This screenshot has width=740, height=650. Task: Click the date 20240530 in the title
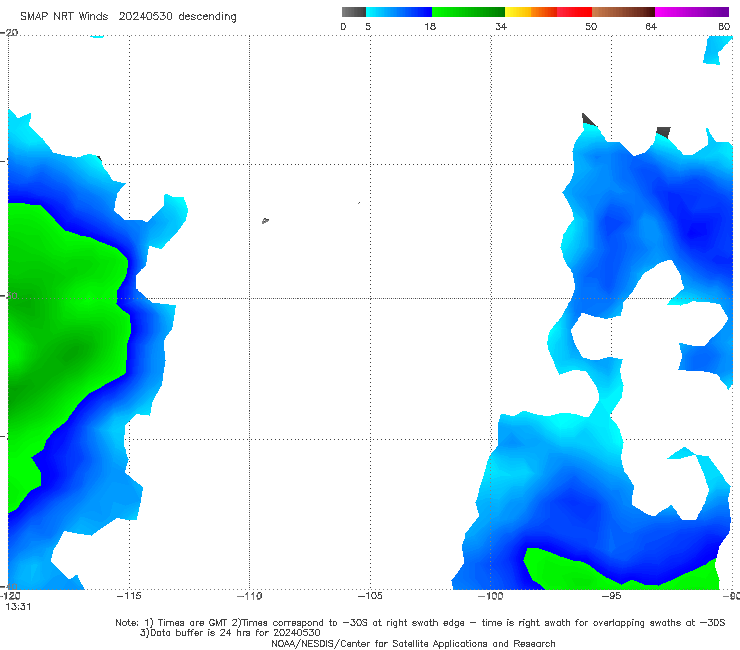145,16
